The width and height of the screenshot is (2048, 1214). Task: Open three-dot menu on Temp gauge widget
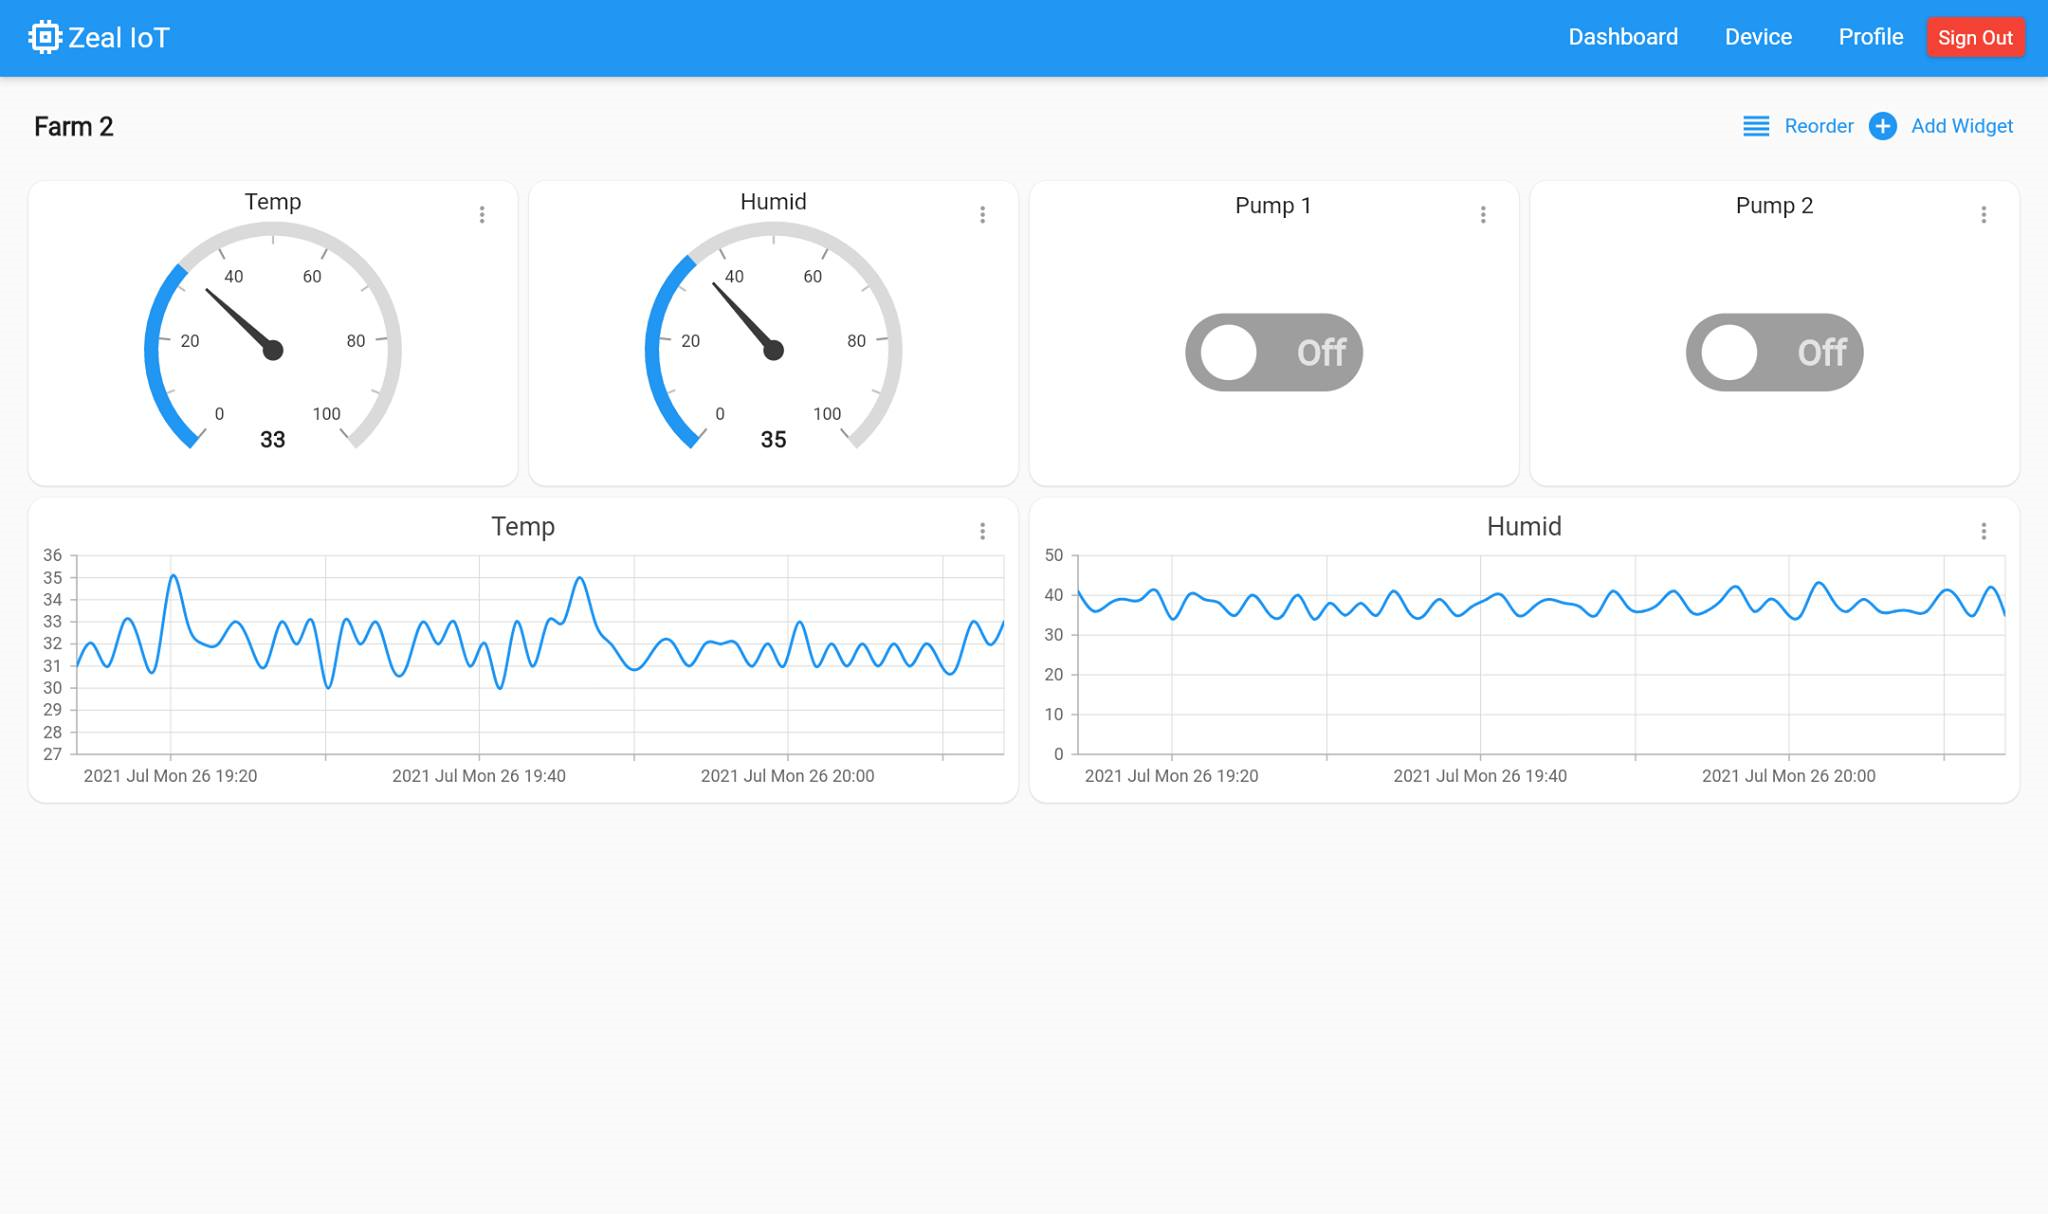coord(482,215)
